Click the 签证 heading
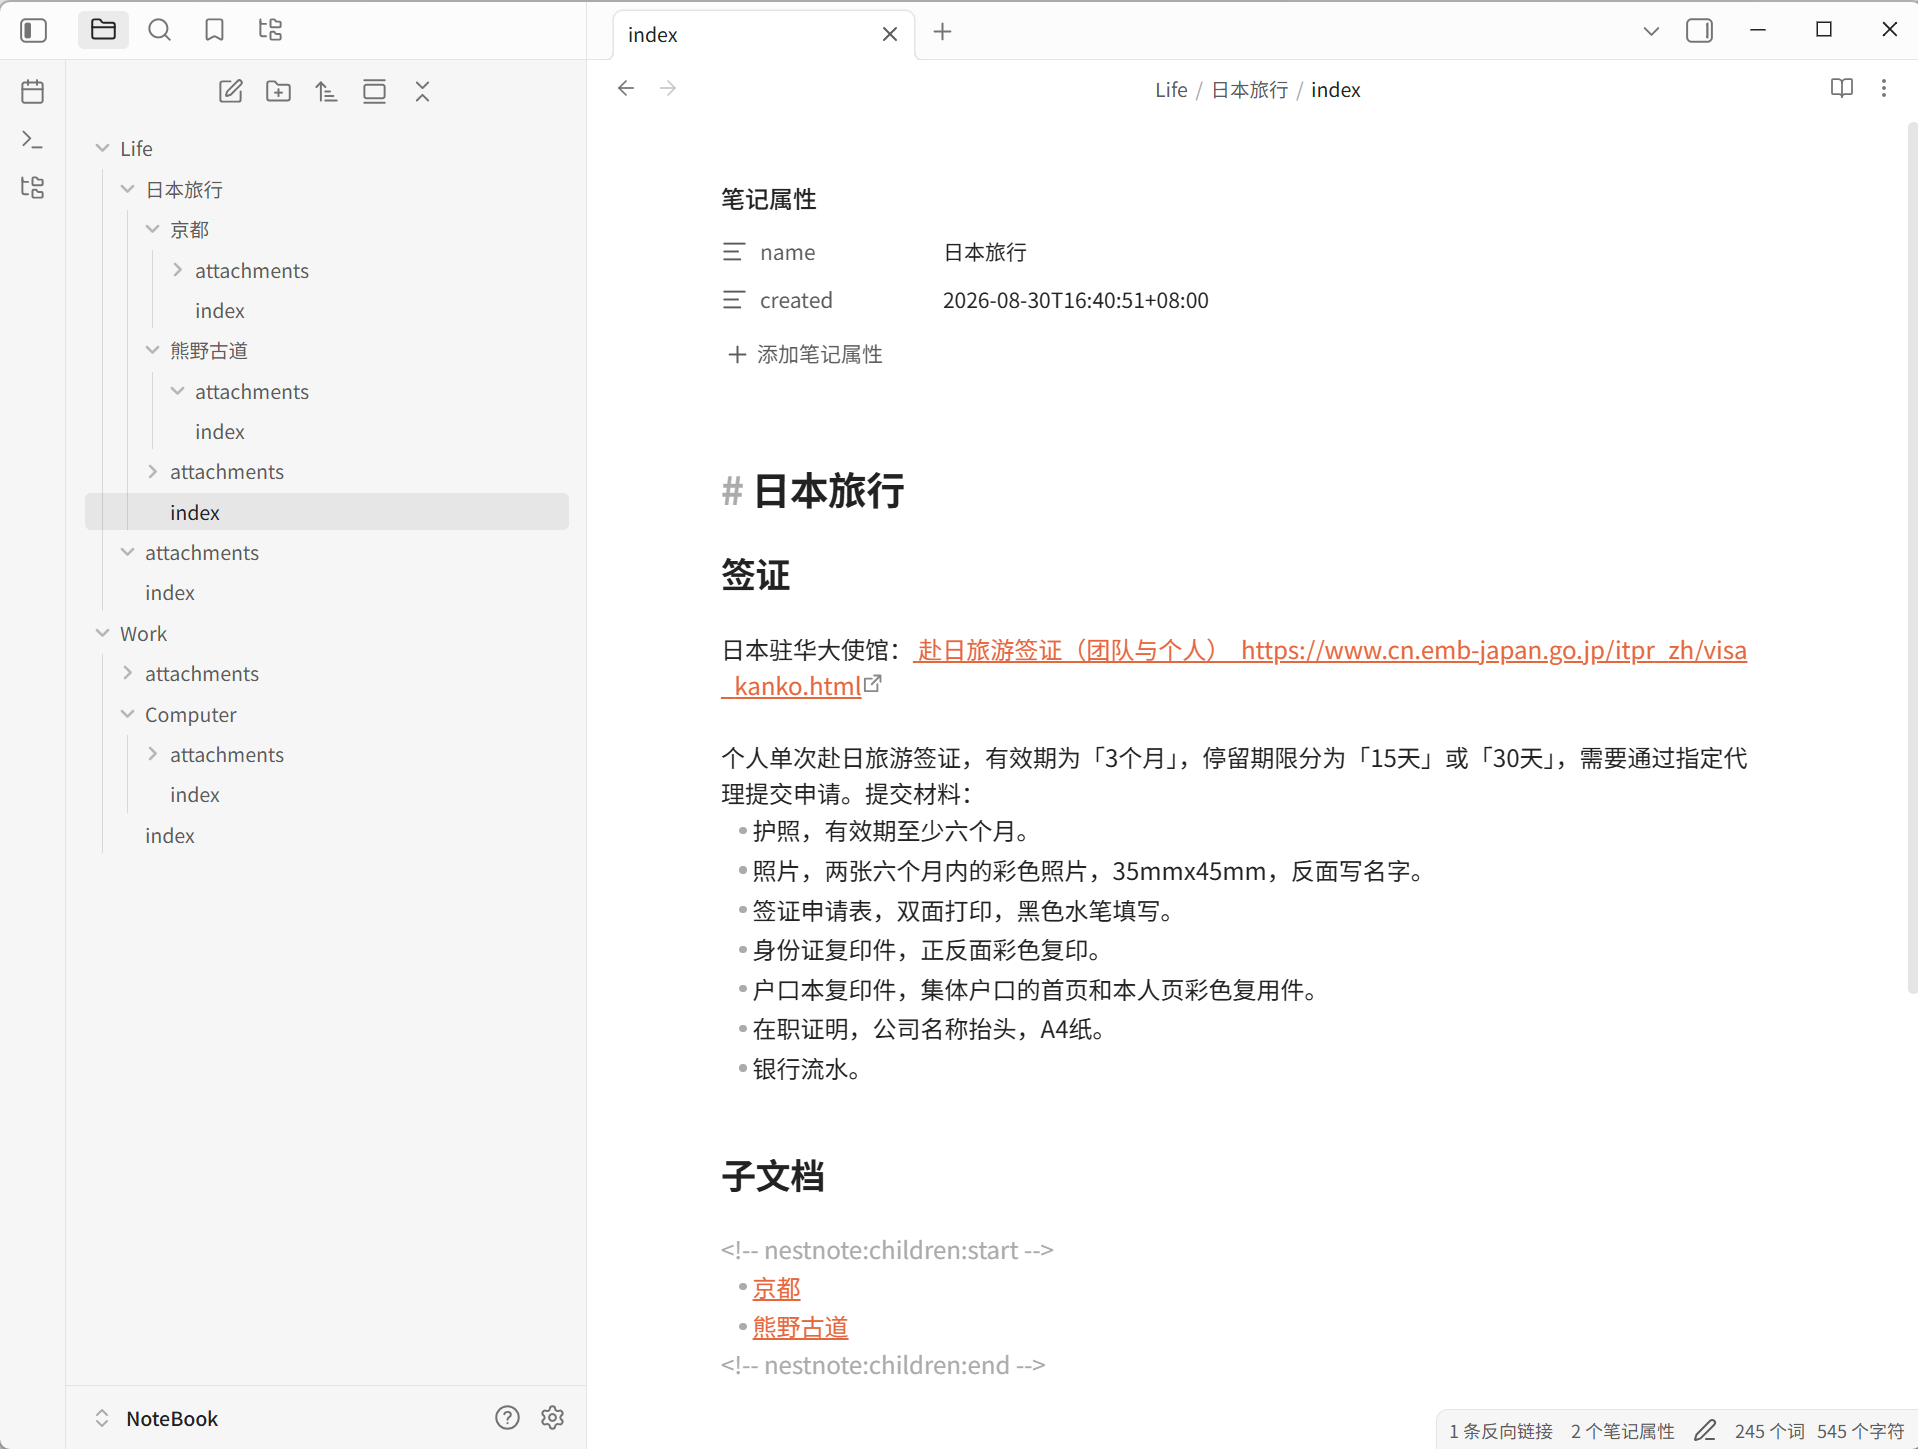The height and width of the screenshot is (1449, 1918). tap(756, 575)
